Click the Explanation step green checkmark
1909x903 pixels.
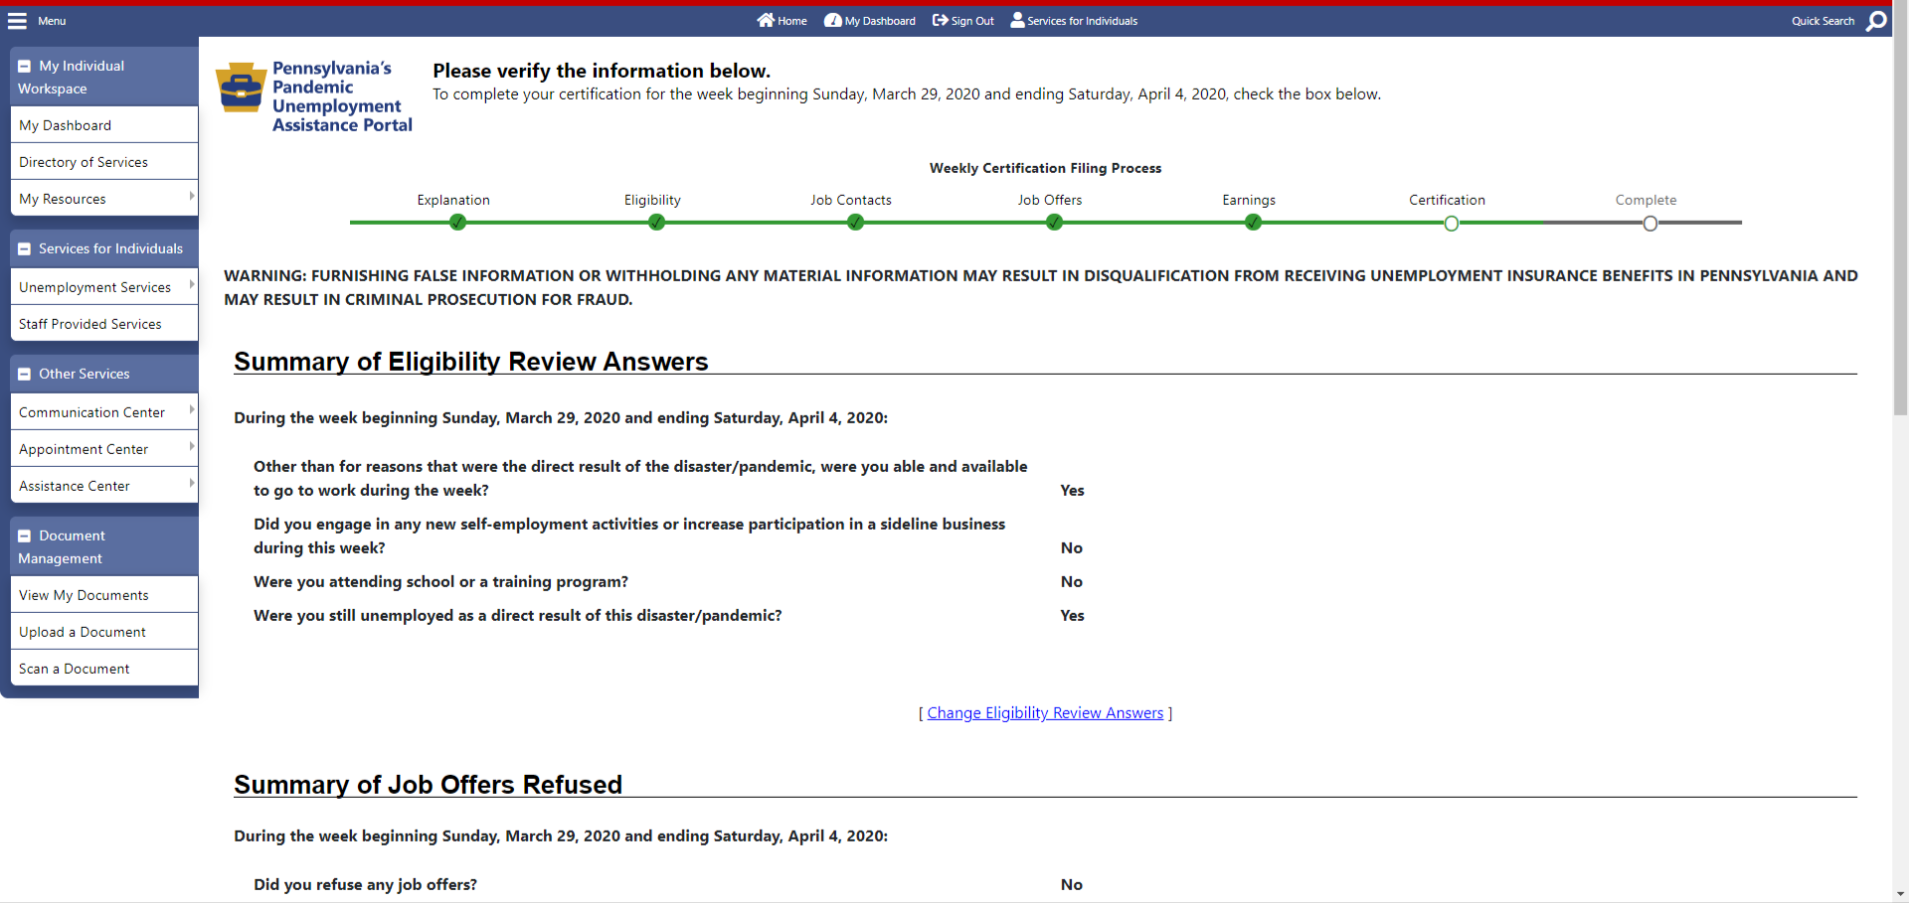tap(457, 223)
